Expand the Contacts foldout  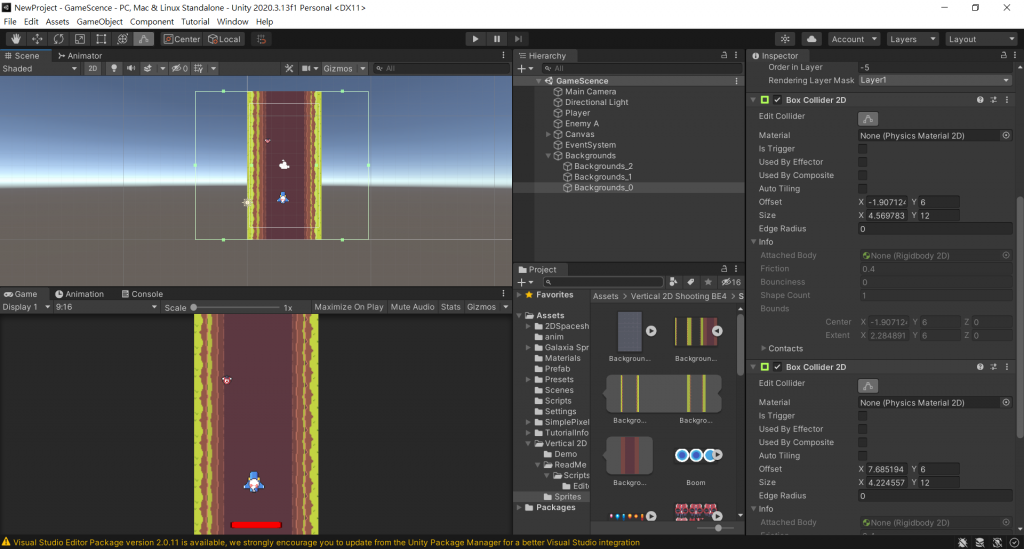coord(763,349)
